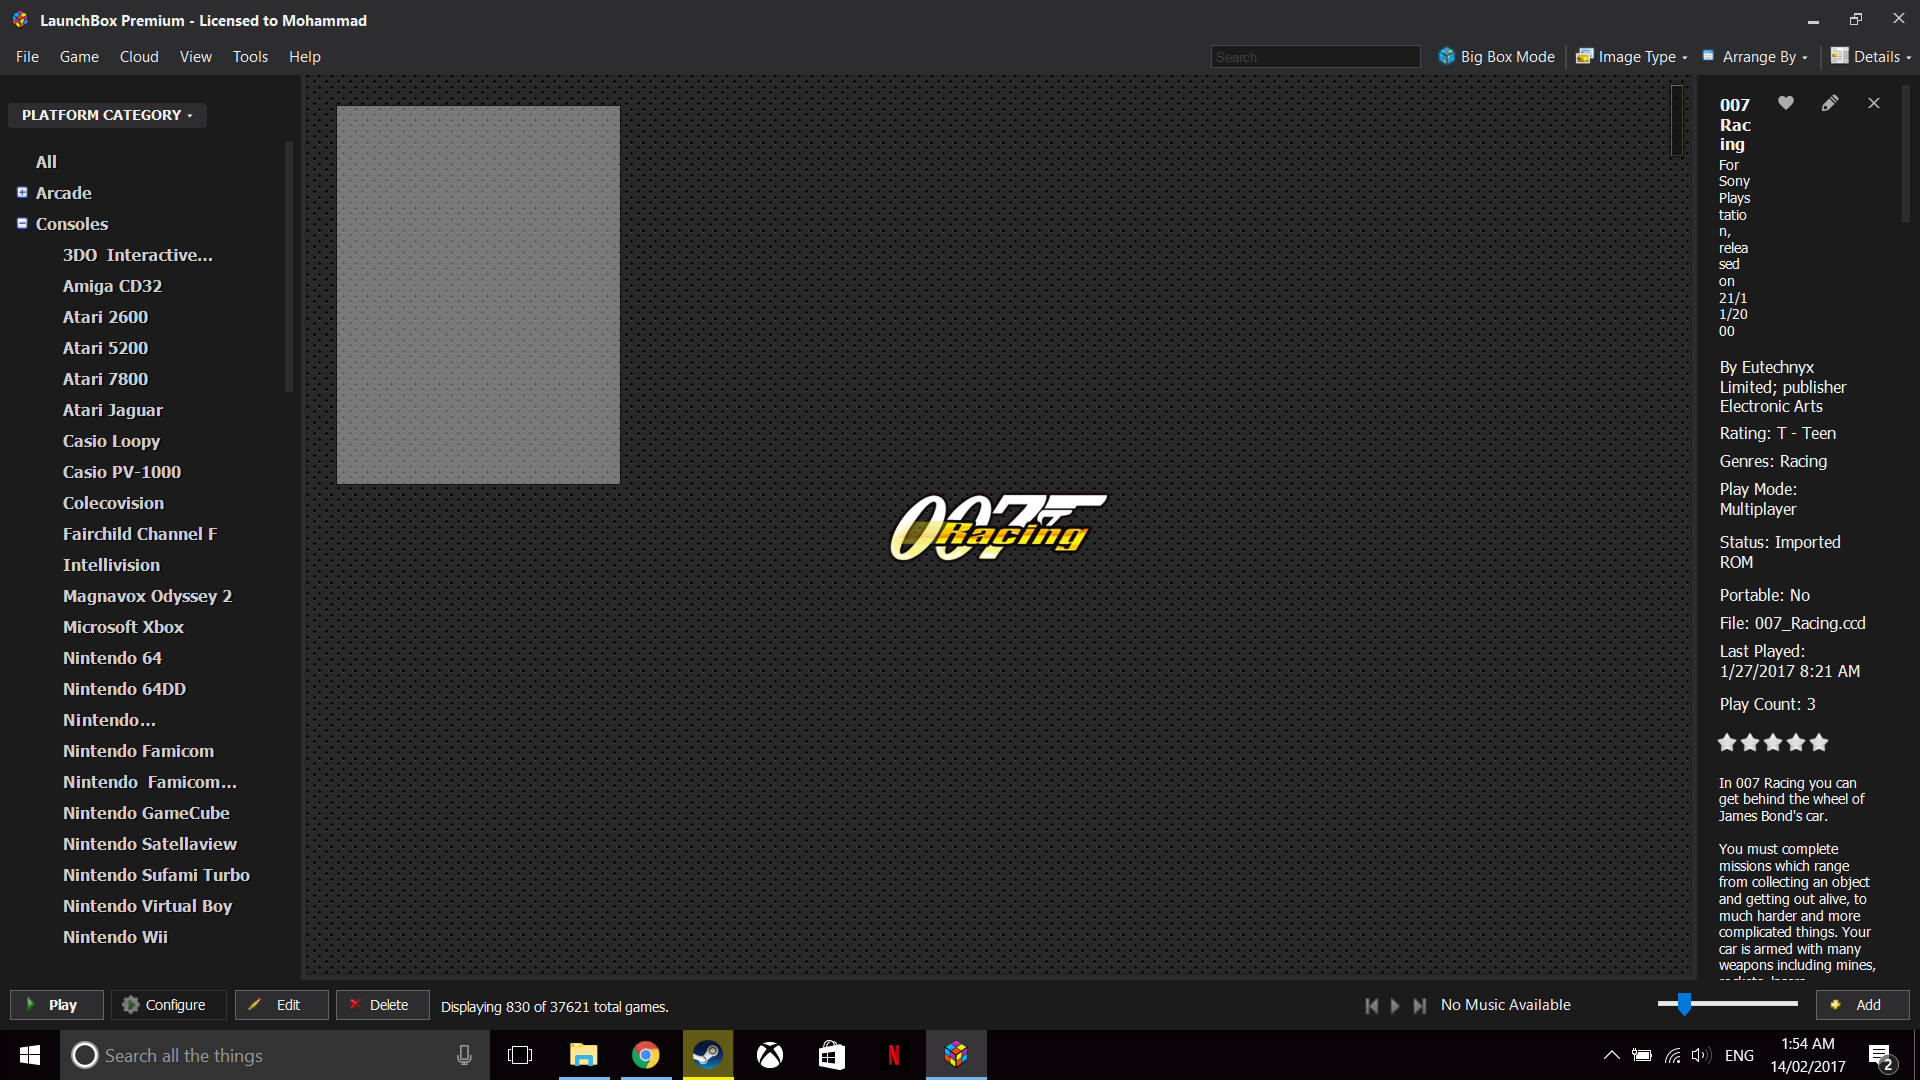
Task: Select Nintendo Satellaview platform
Action: coord(150,844)
